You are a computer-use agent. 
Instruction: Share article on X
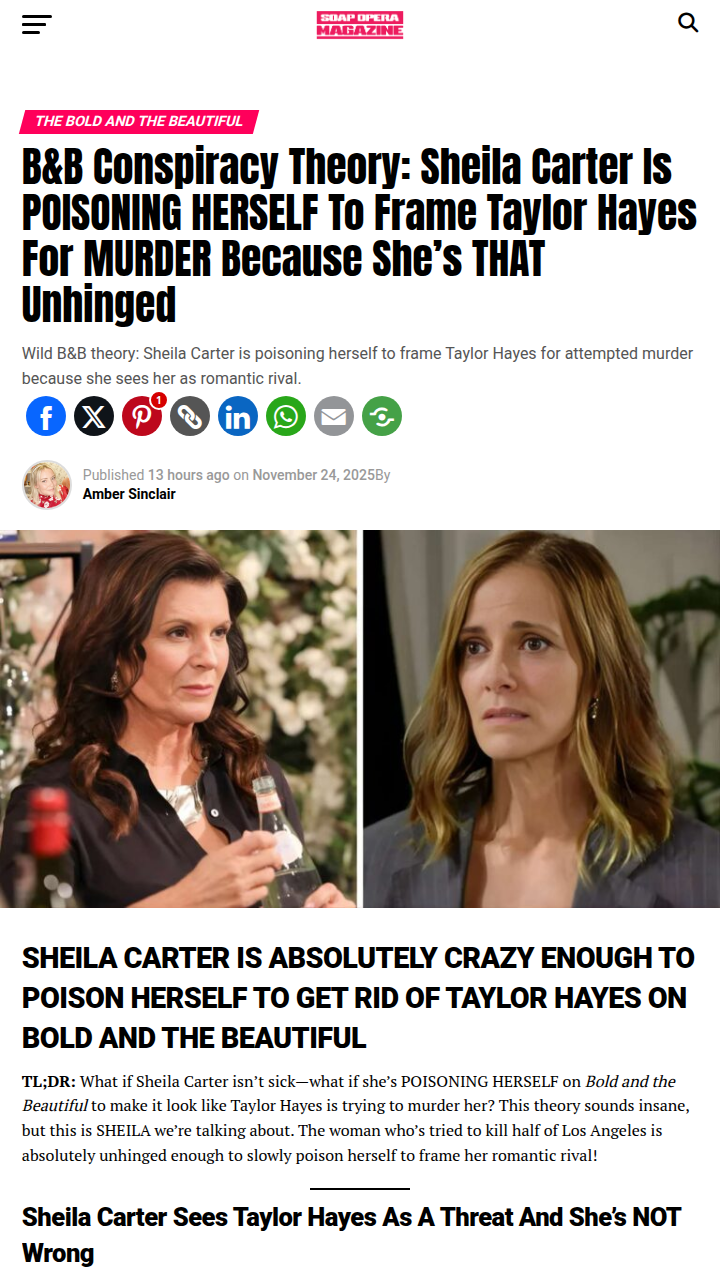point(94,415)
